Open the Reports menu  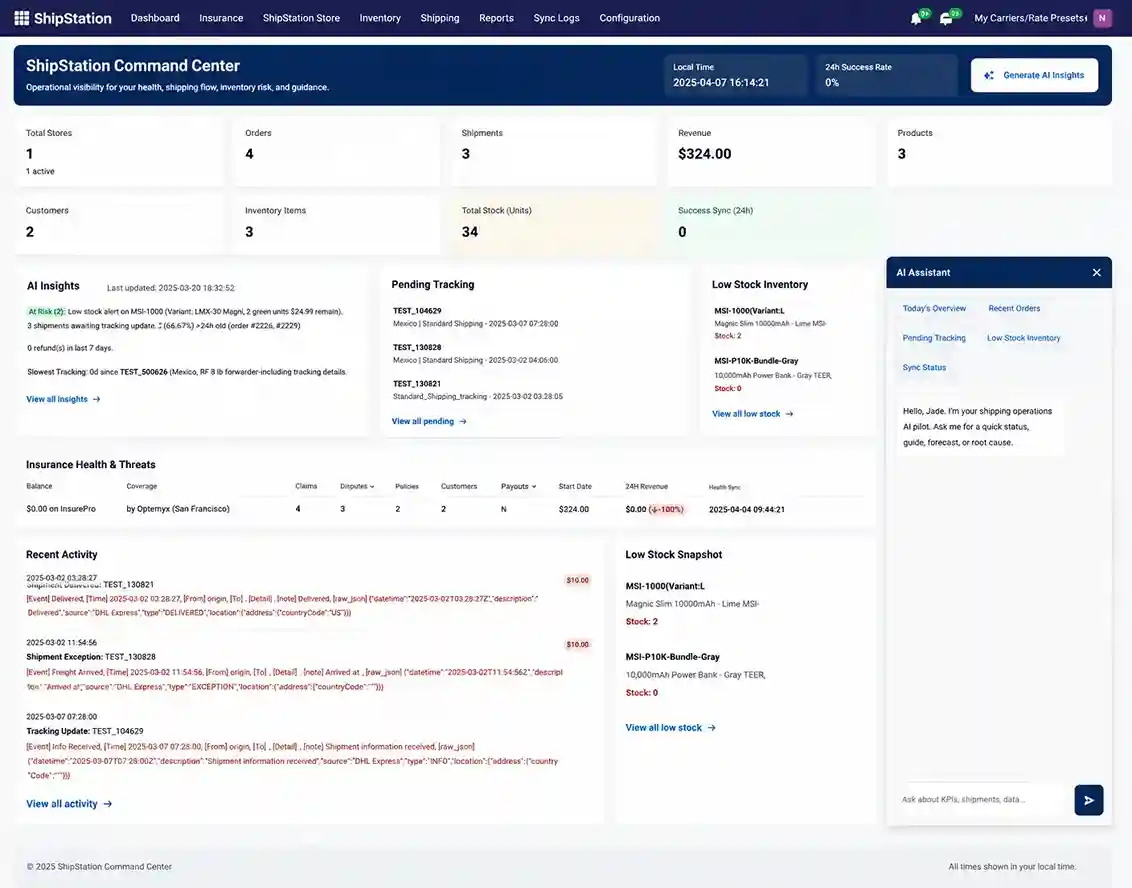[496, 18]
